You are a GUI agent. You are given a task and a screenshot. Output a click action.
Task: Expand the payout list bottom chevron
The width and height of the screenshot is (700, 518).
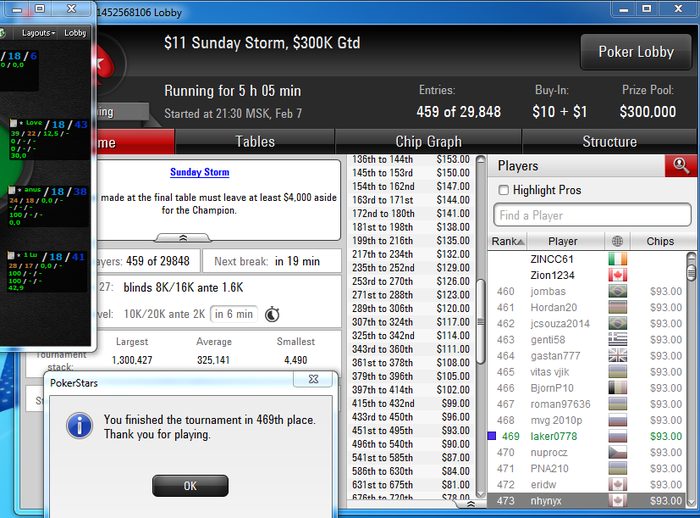[x=471, y=504]
